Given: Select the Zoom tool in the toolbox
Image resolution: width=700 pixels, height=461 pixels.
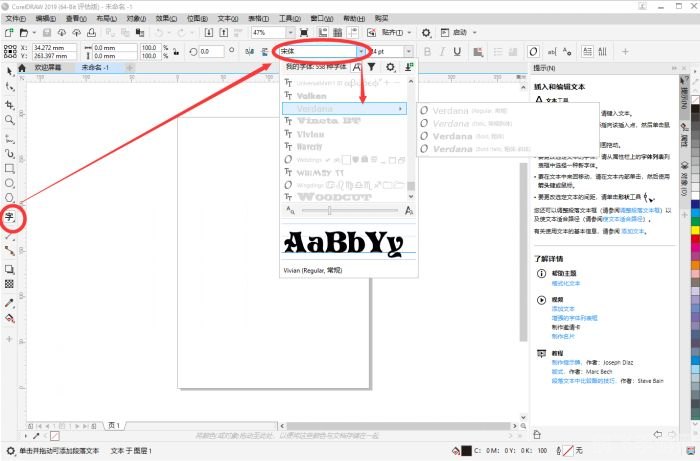Looking at the screenshot, I should coord(9,119).
